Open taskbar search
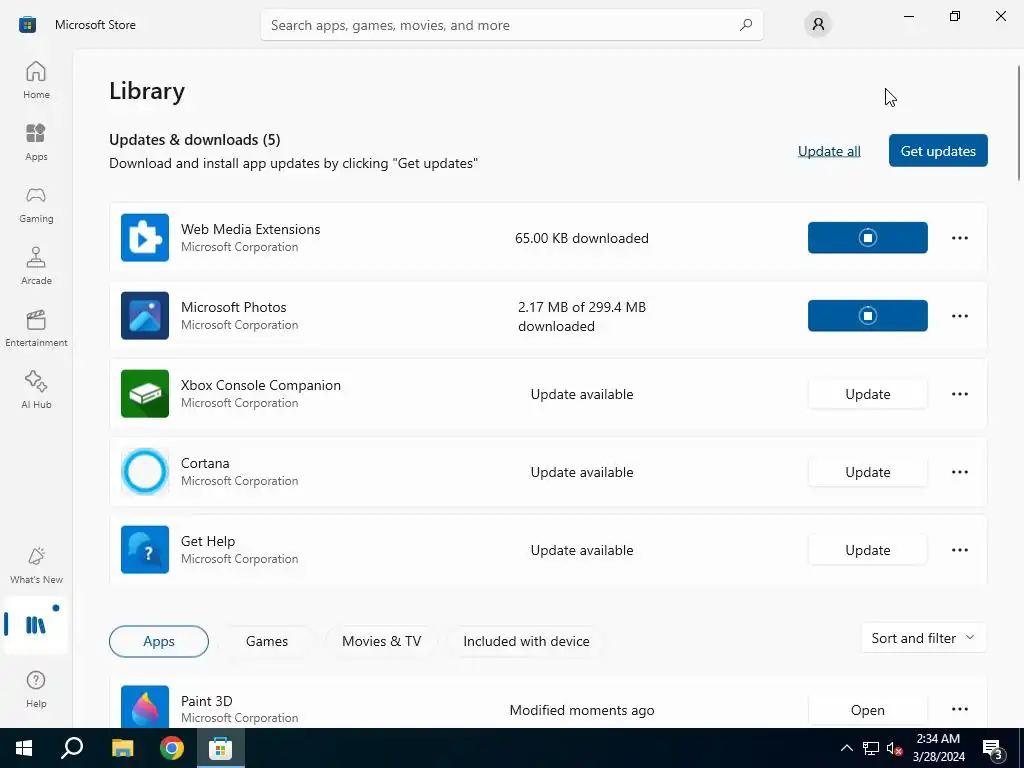The width and height of the screenshot is (1024, 768). point(72,748)
